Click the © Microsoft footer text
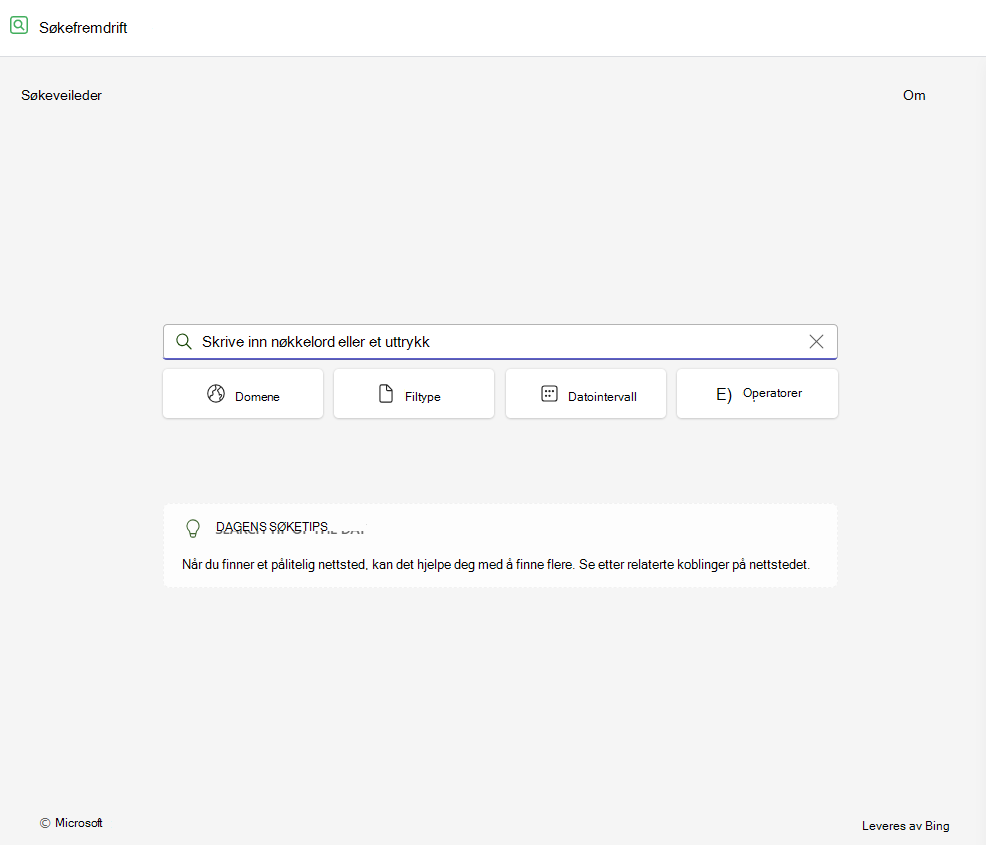This screenshot has width=986, height=845. pos(71,823)
